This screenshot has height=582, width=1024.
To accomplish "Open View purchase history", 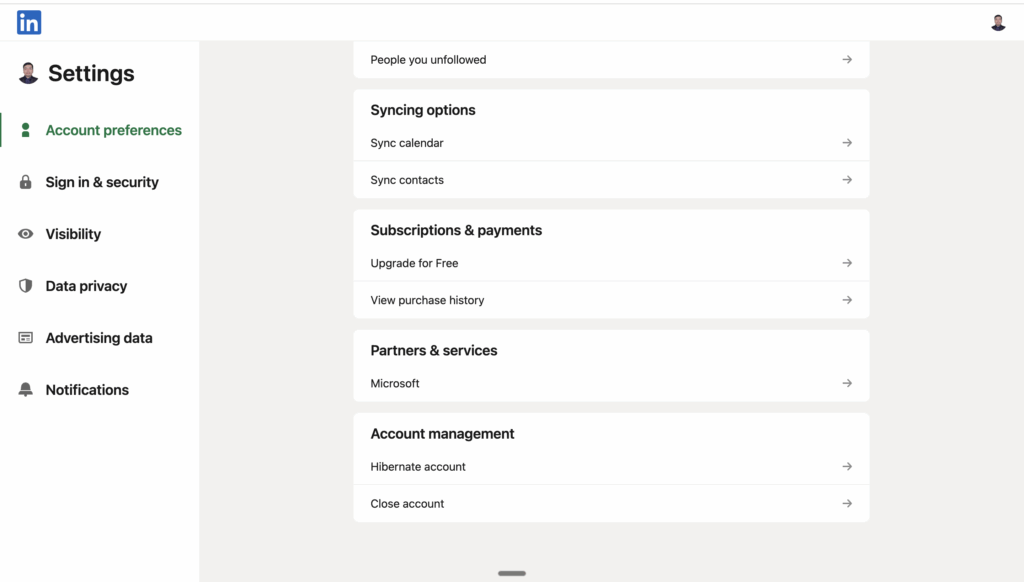I will tap(427, 300).
